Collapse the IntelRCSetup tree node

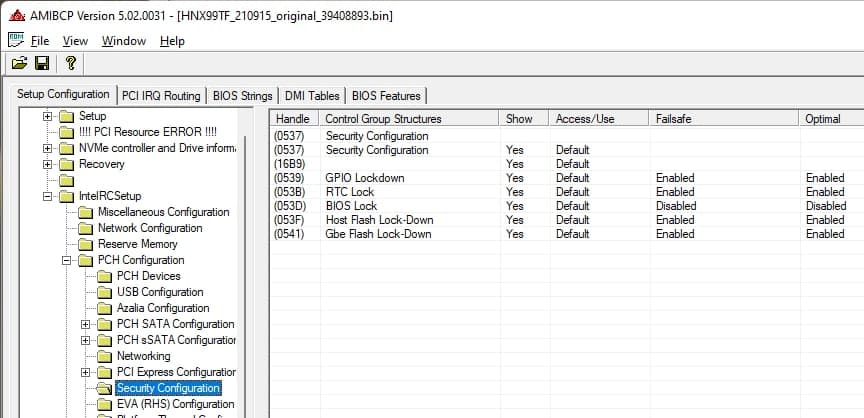[x=48, y=196]
